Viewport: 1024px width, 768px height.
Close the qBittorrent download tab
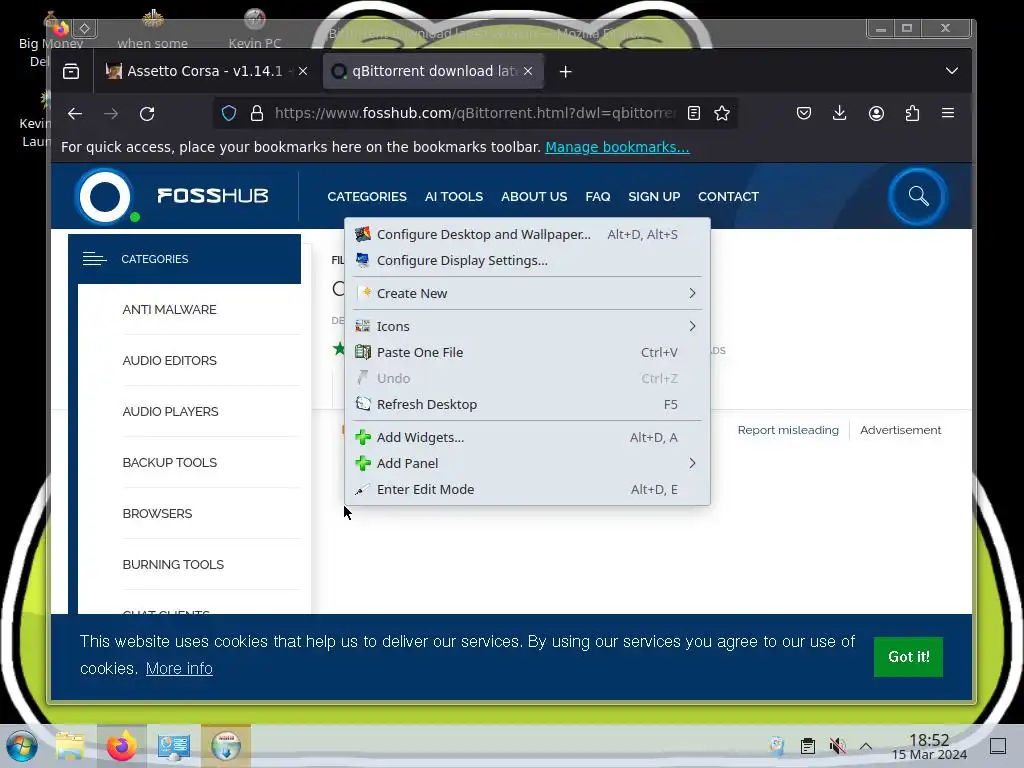click(x=528, y=71)
